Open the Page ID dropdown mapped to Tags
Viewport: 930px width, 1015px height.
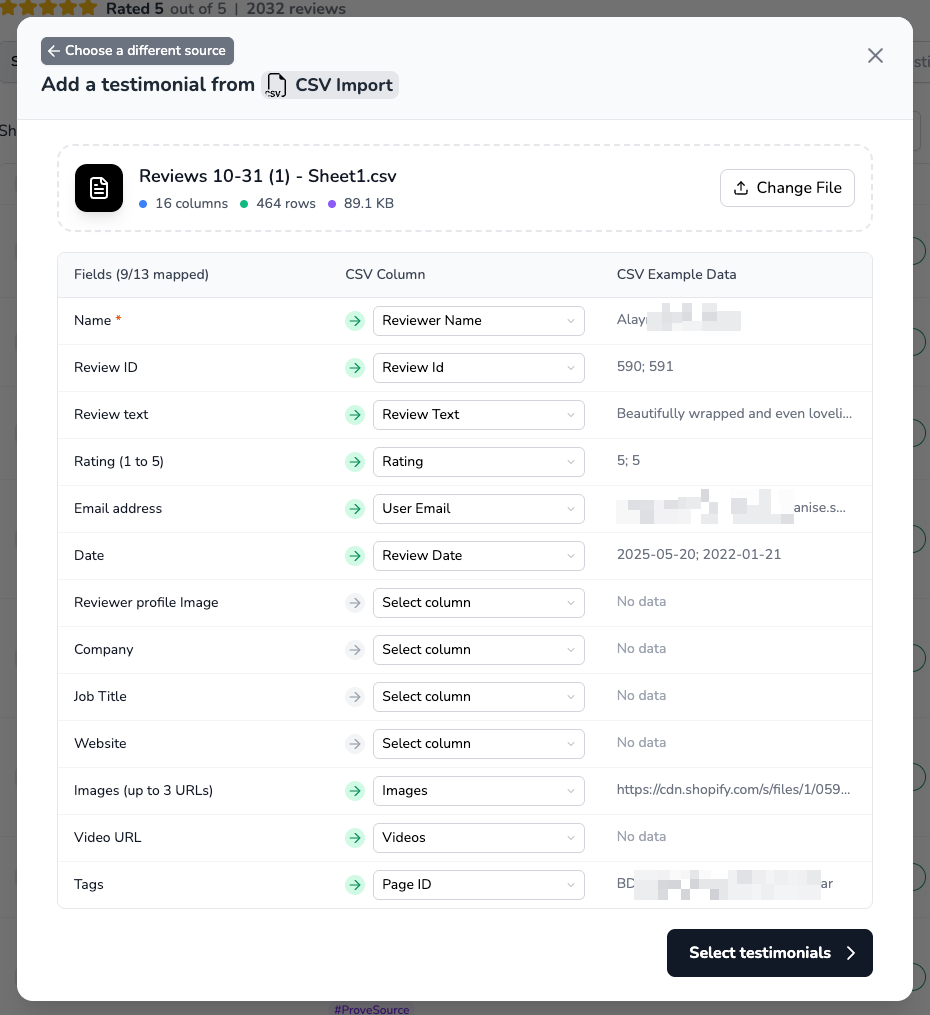[x=478, y=884]
